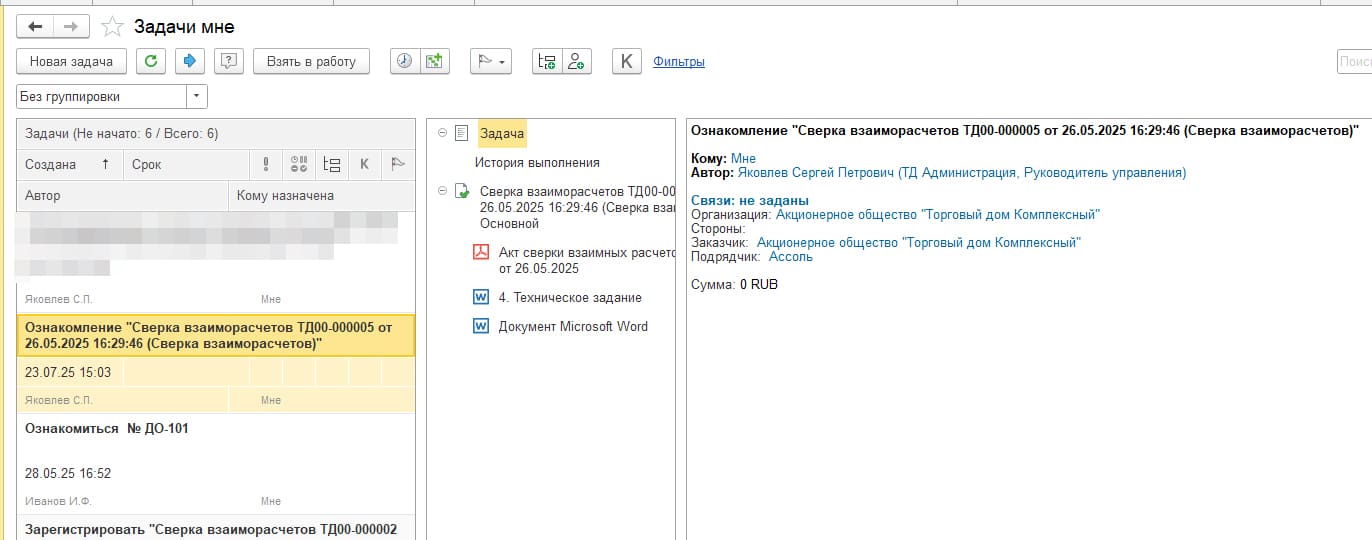Add Задачи мне to favorites with star
1372x540 pixels.
[114, 27]
